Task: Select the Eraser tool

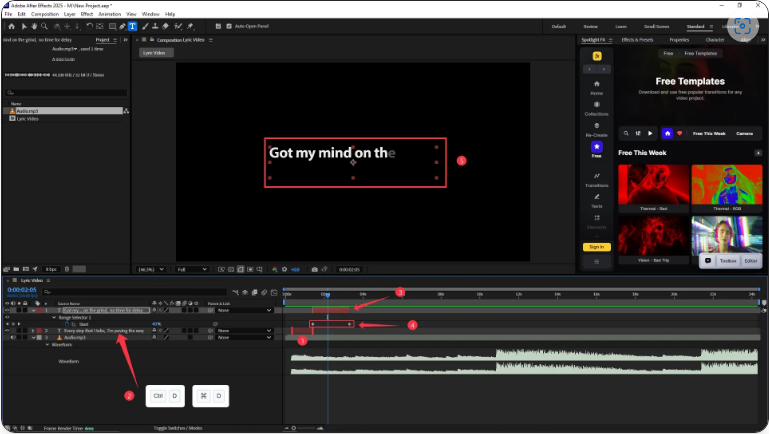Action: pyautogui.click(x=166, y=26)
